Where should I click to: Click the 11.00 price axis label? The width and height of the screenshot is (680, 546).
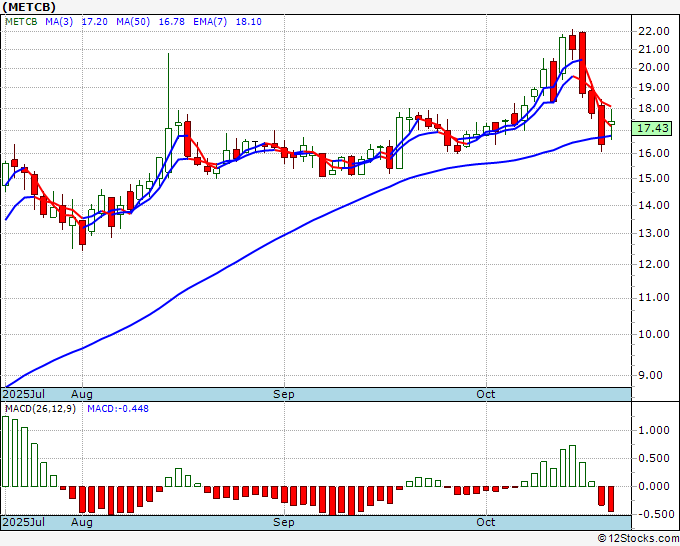pos(654,298)
